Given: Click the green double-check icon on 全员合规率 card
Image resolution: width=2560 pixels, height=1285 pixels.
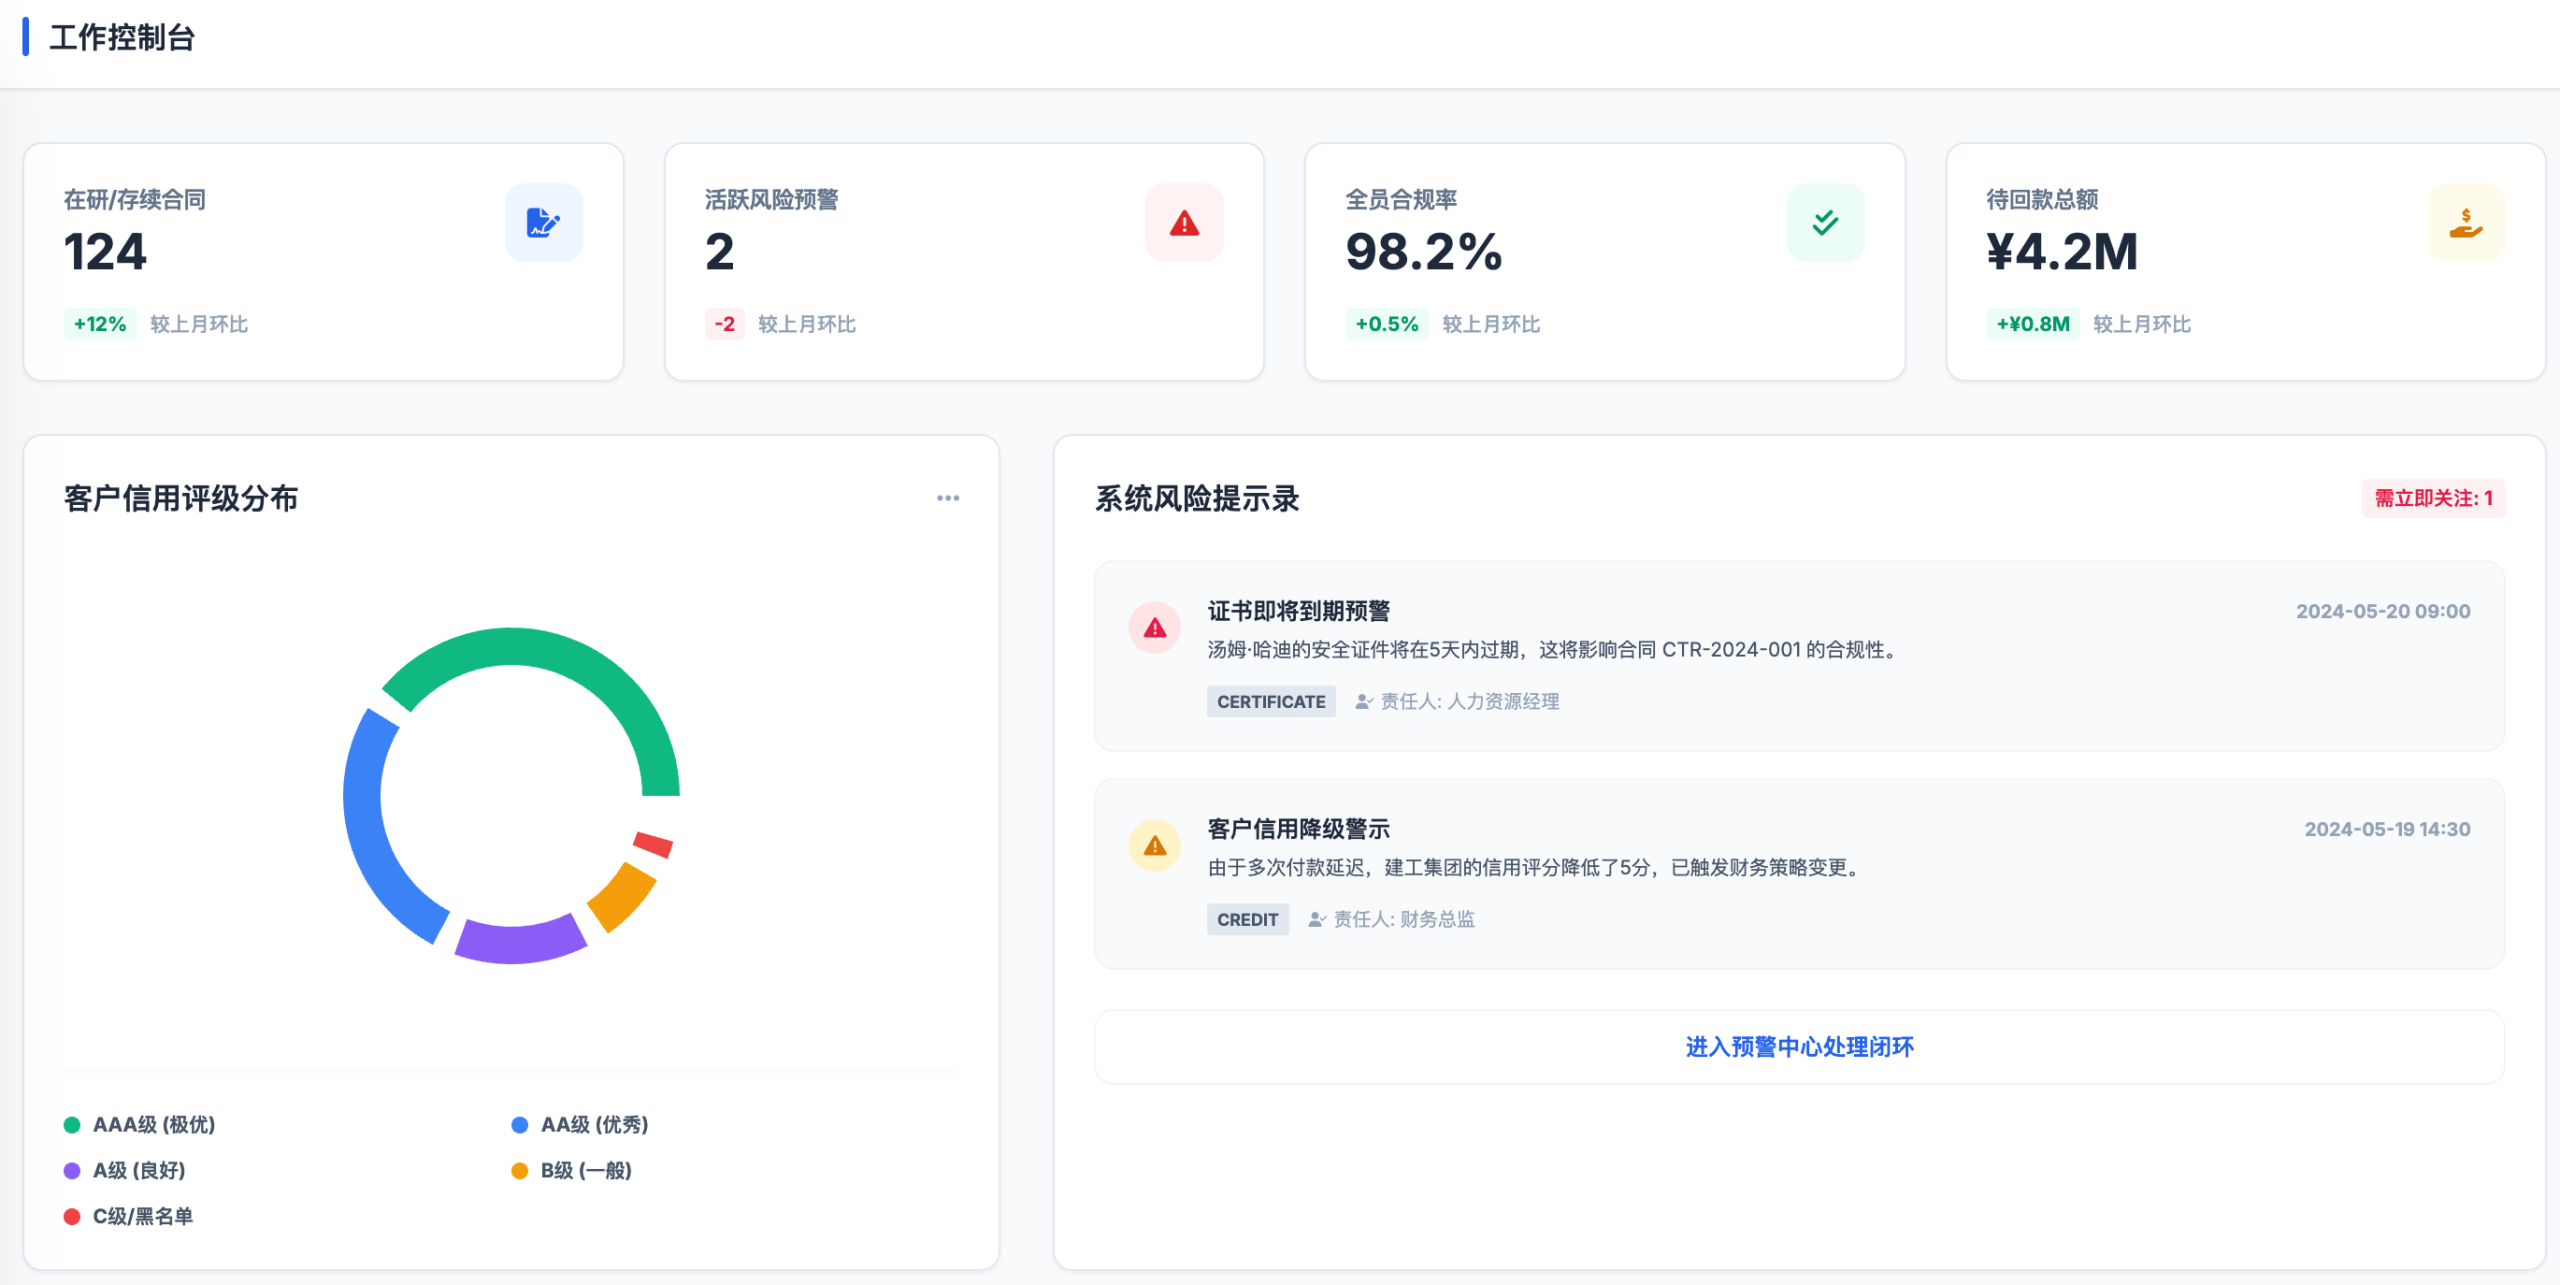Looking at the screenshot, I should point(1825,222).
